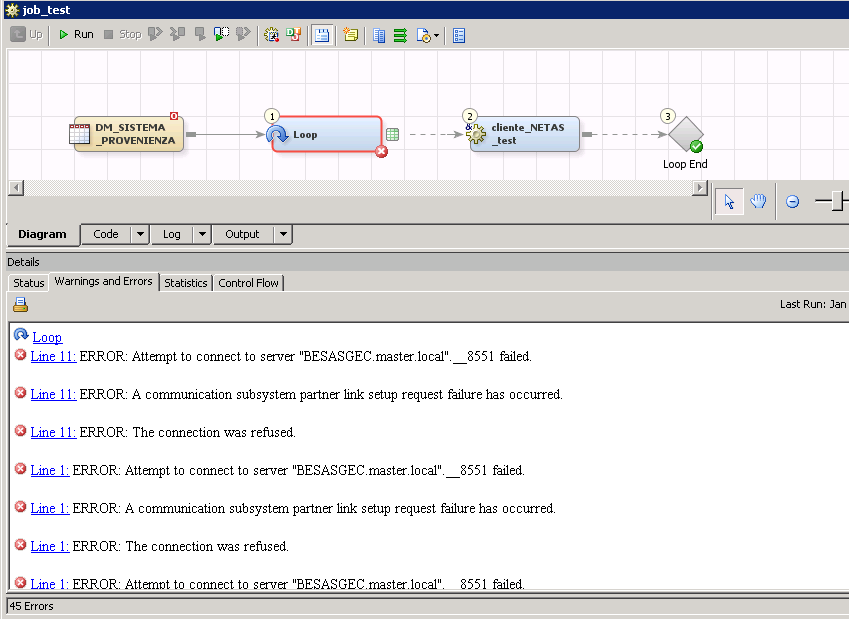The height and width of the screenshot is (619, 849).
Task: Switch to the Statistics tab
Action: [185, 283]
